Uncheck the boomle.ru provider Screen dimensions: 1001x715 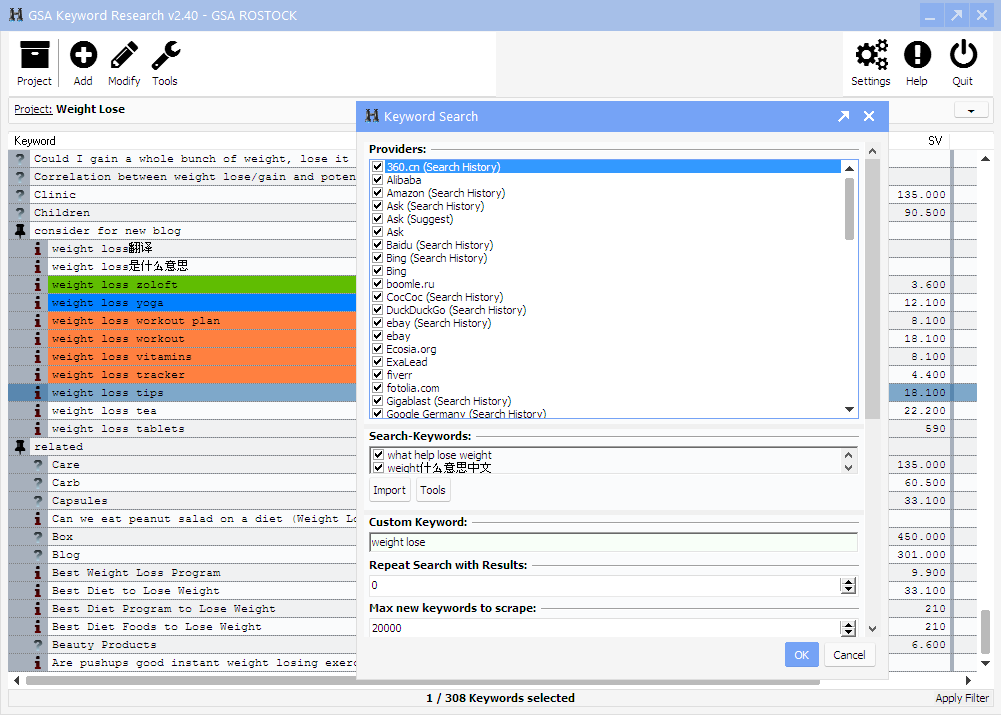[x=378, y=284]
